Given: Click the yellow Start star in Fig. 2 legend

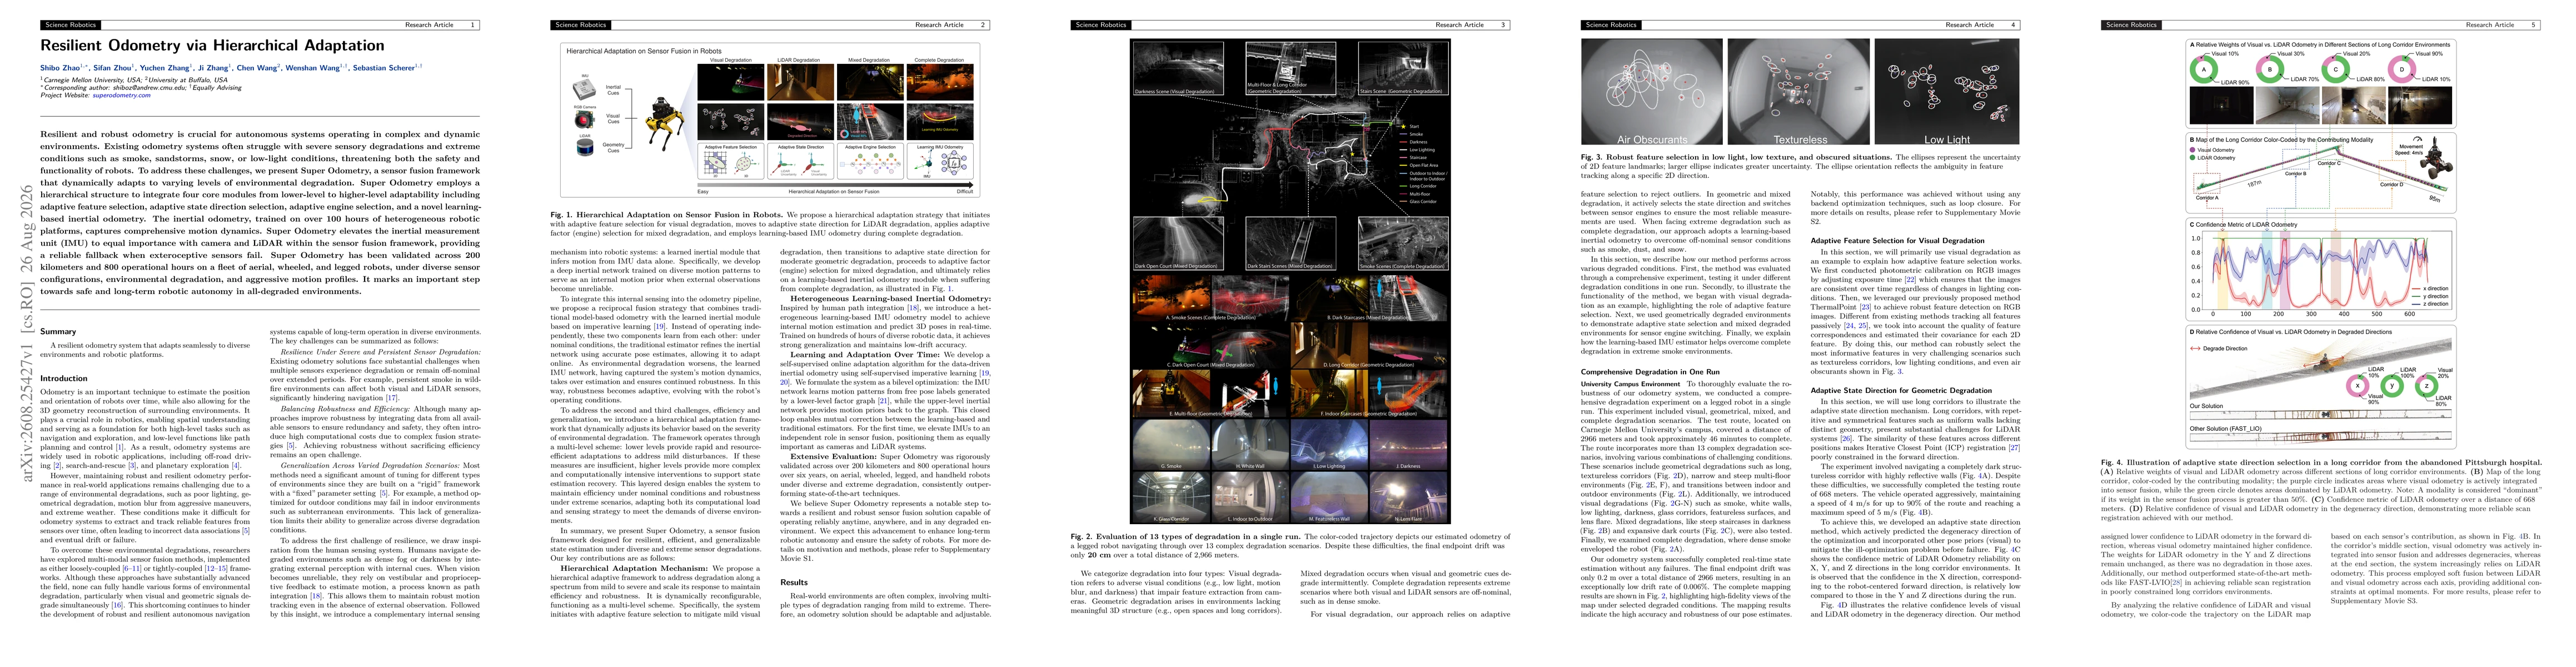Looking at the screenshot, I should 1403,127.
